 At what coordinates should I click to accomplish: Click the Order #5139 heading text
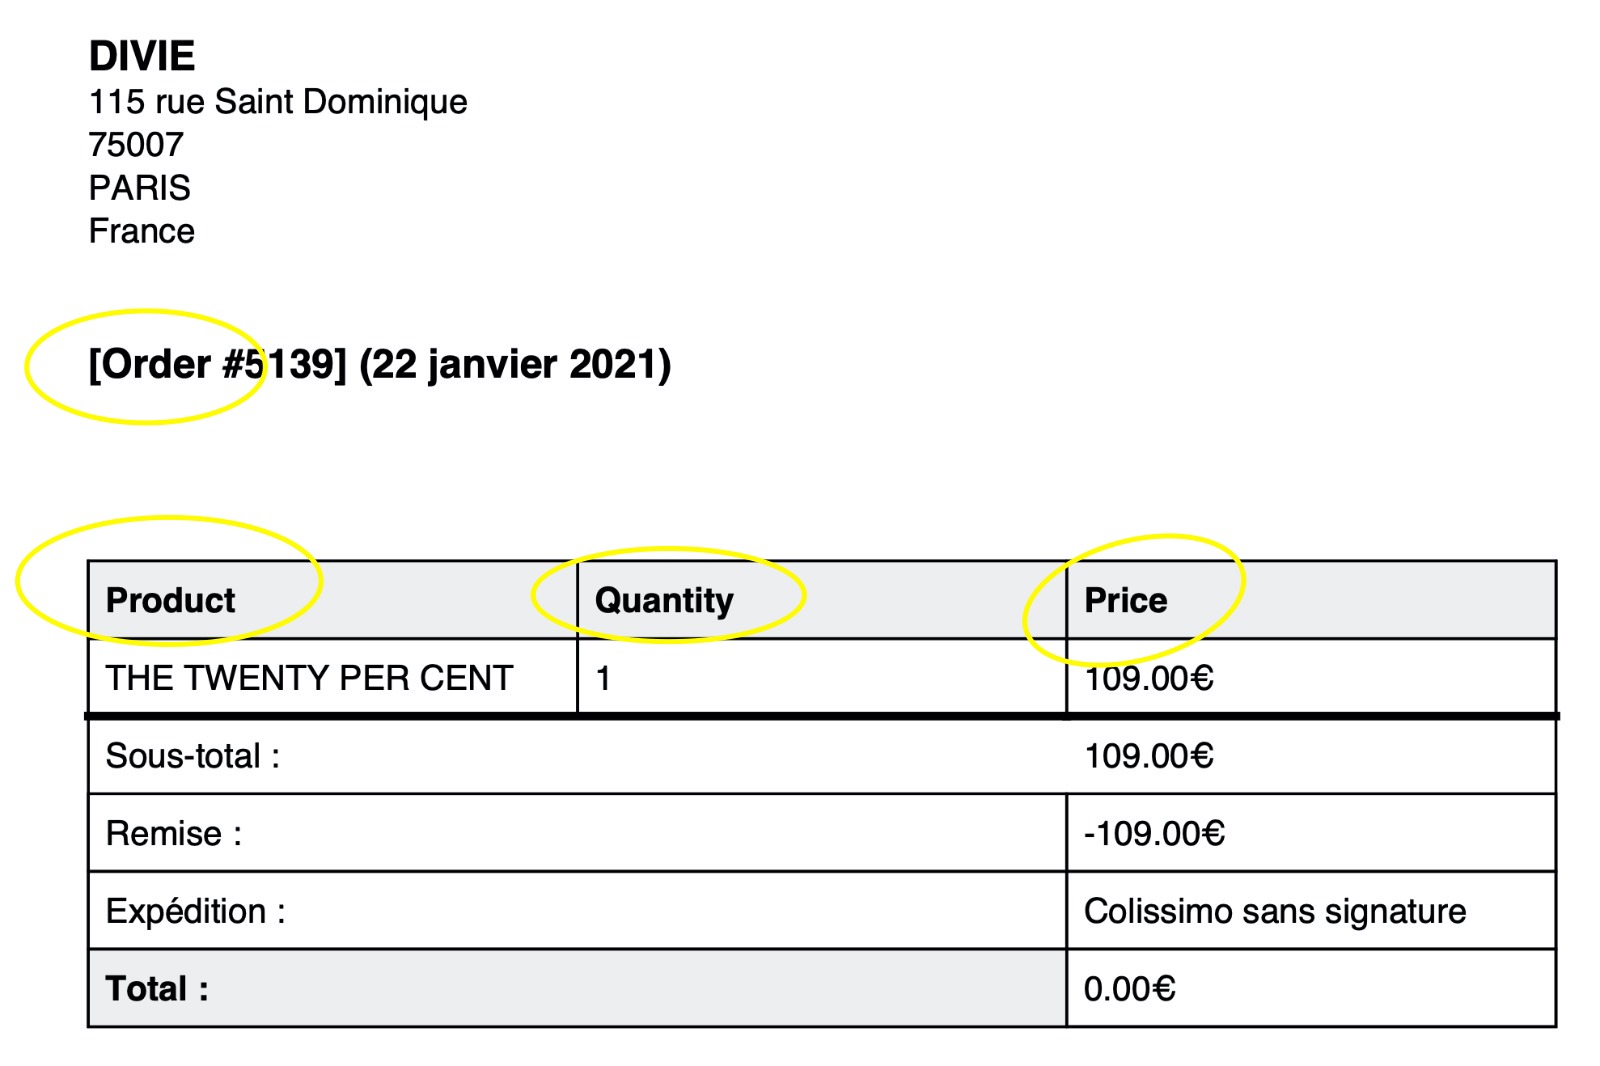coord(217,364)
